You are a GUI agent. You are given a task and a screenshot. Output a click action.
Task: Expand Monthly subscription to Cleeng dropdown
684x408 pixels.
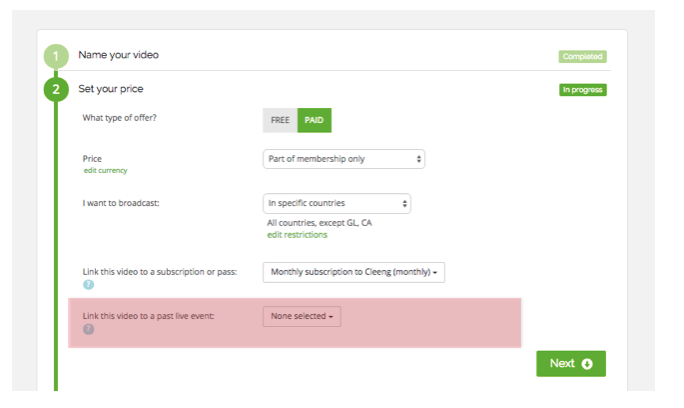(x=354, y=272)
